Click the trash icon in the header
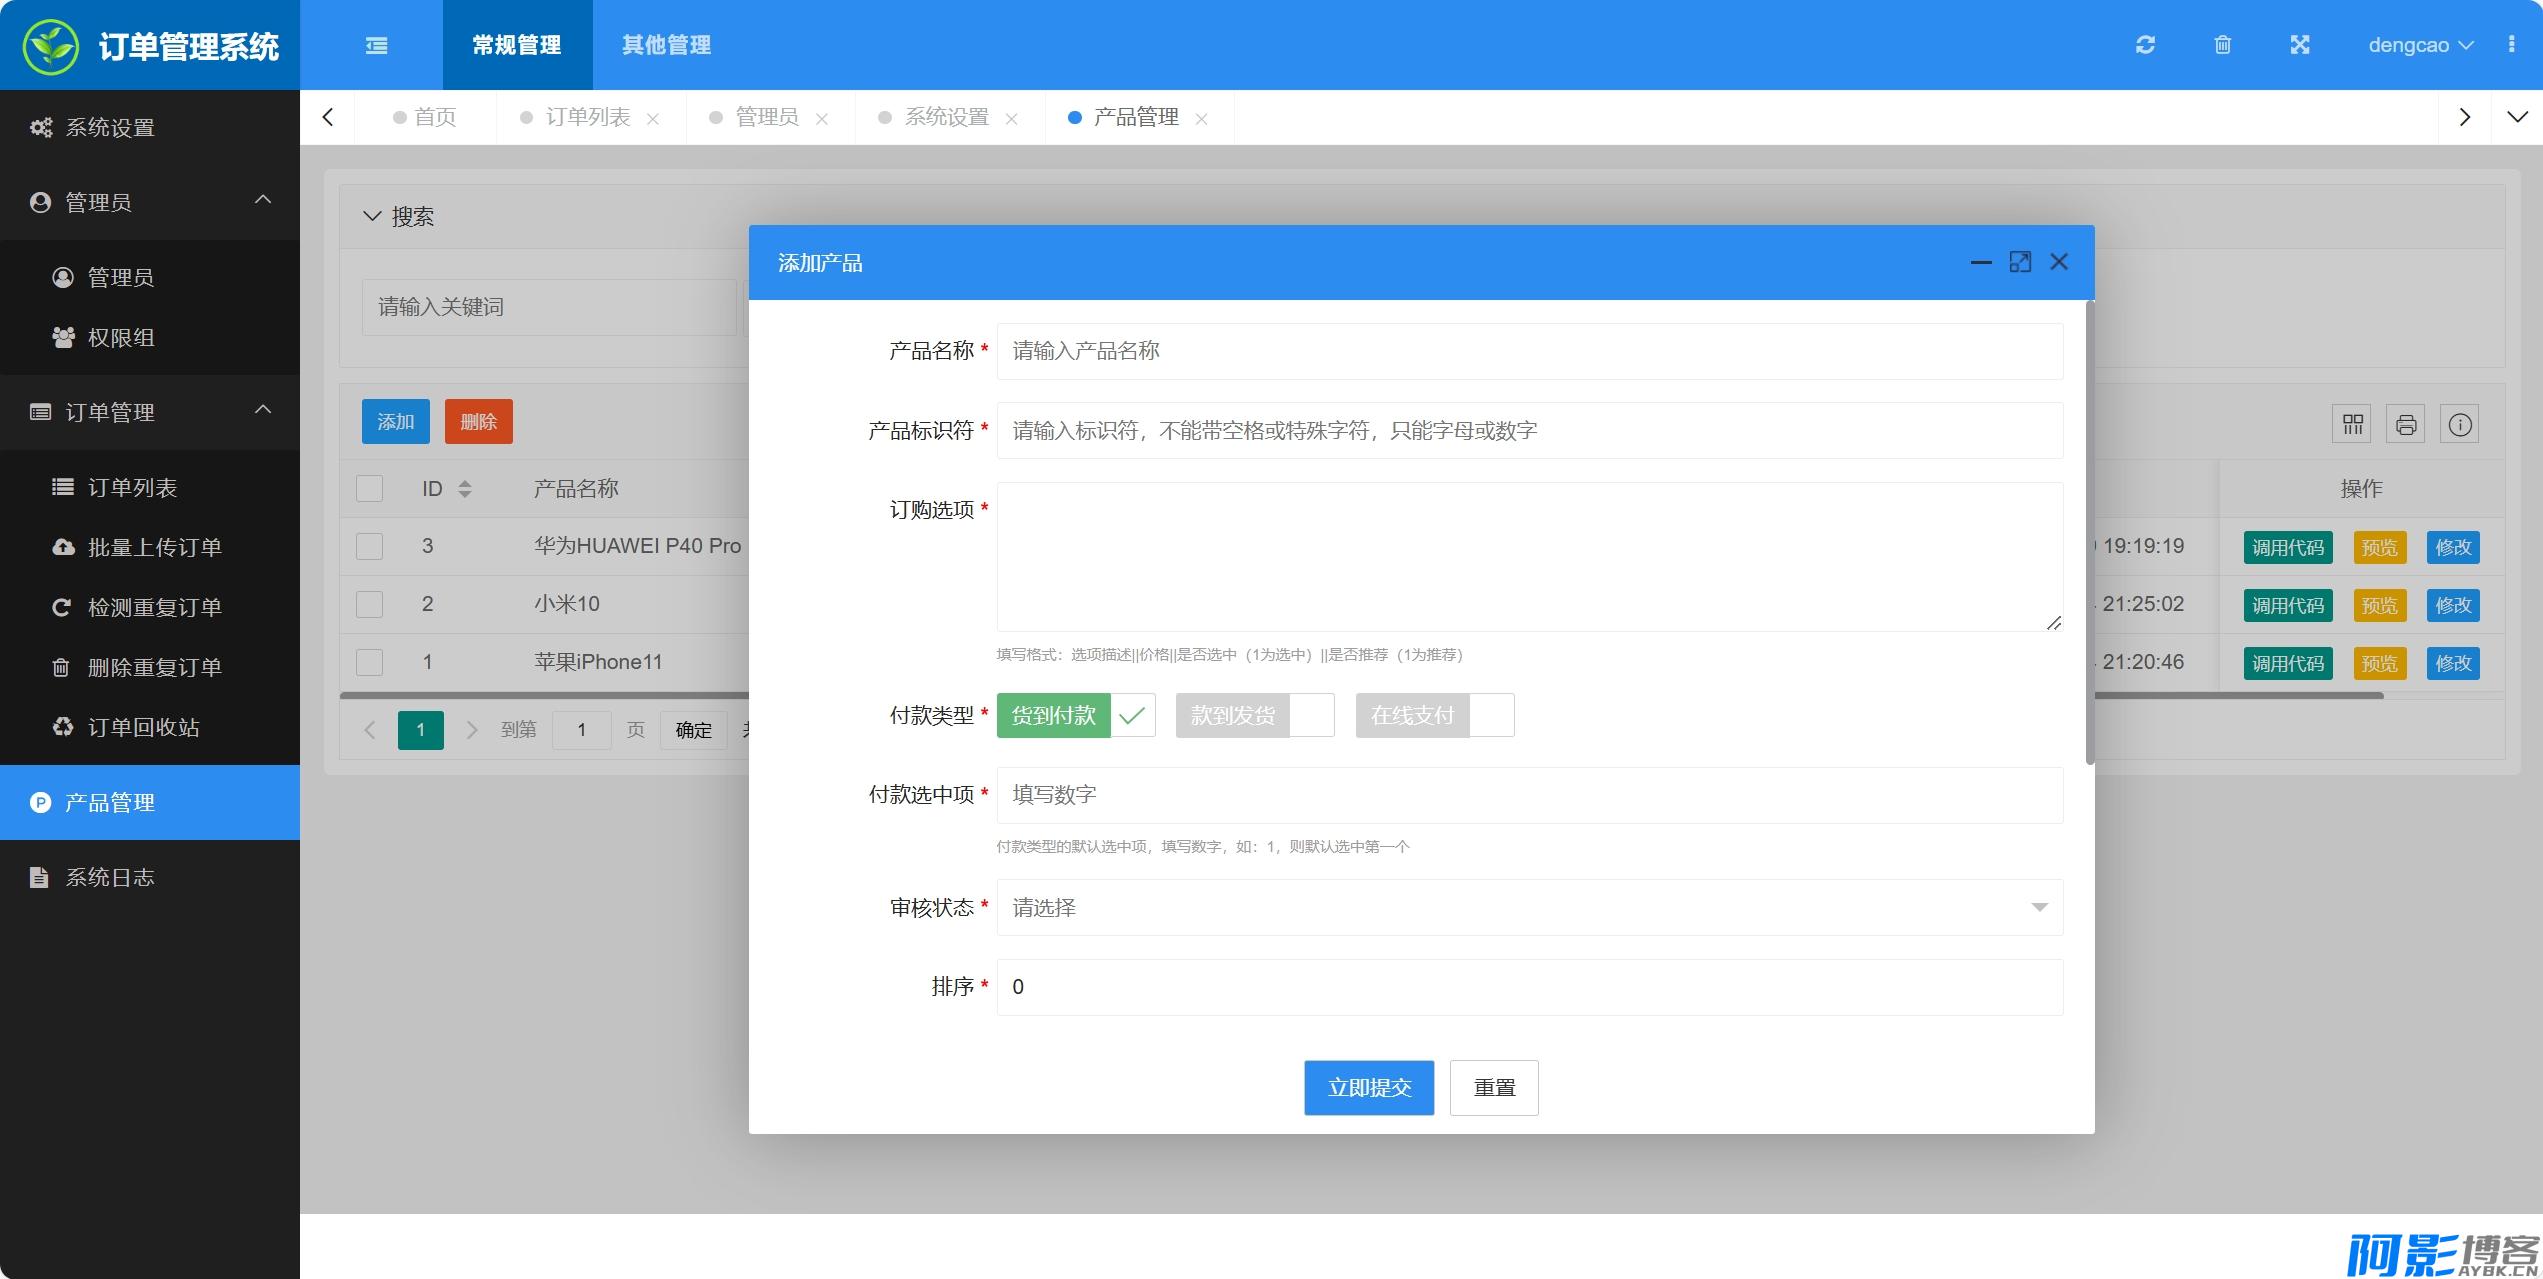2543x1279 pixels. (x=2222, y=45)
